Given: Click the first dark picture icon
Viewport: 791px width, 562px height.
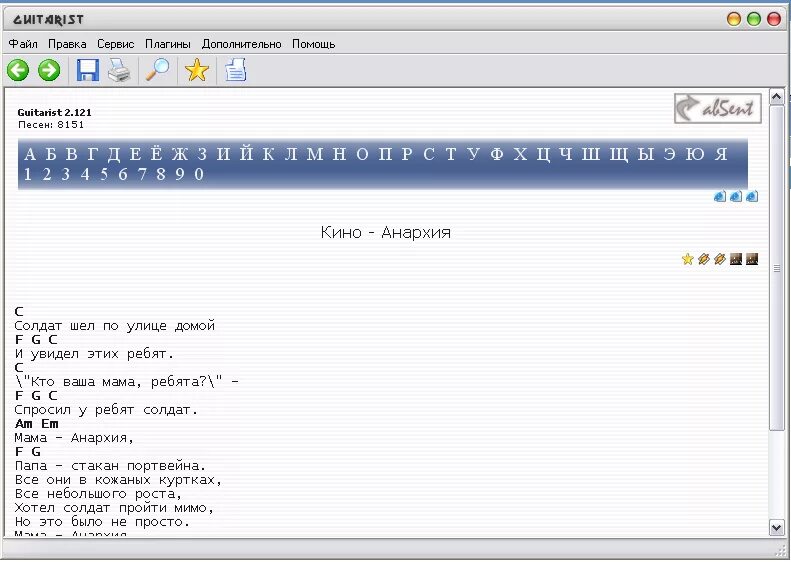Looking at the screenshot, I should [x=736, y=259].
